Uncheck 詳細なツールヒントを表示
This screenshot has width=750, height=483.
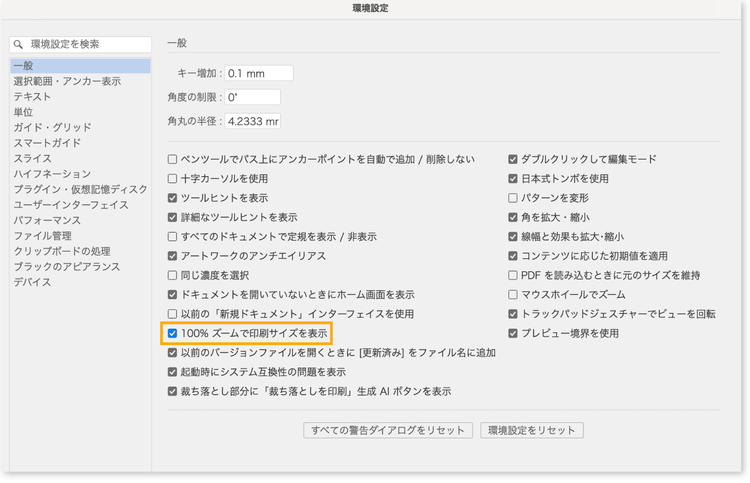click(x=172, y=218)
